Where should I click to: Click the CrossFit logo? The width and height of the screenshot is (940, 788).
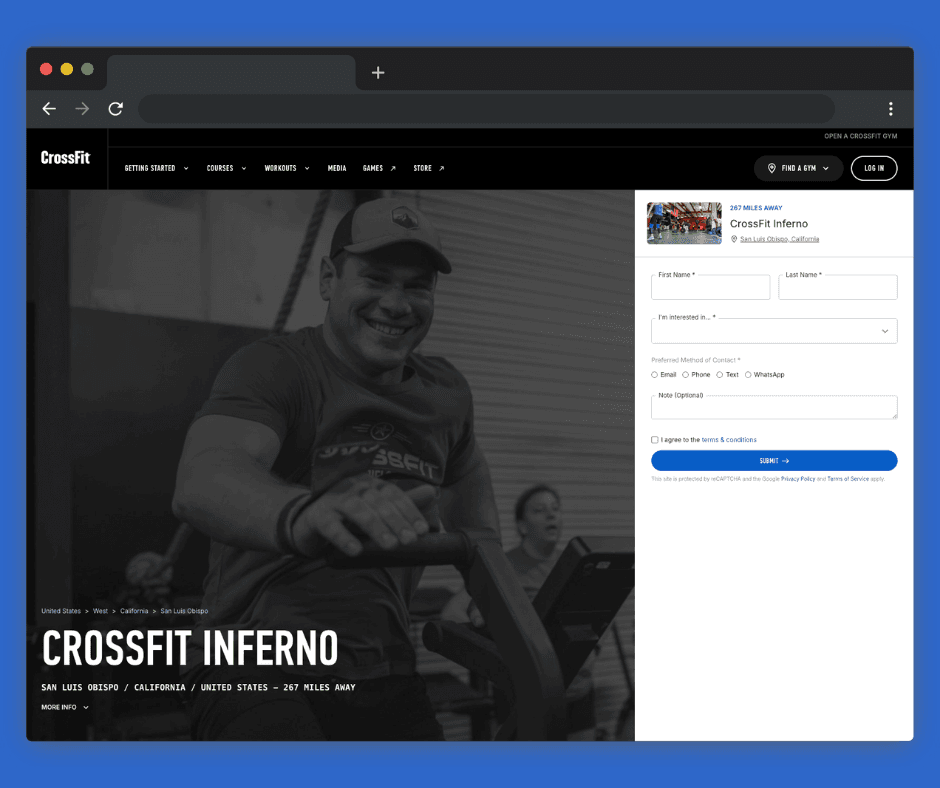(65, 158)
